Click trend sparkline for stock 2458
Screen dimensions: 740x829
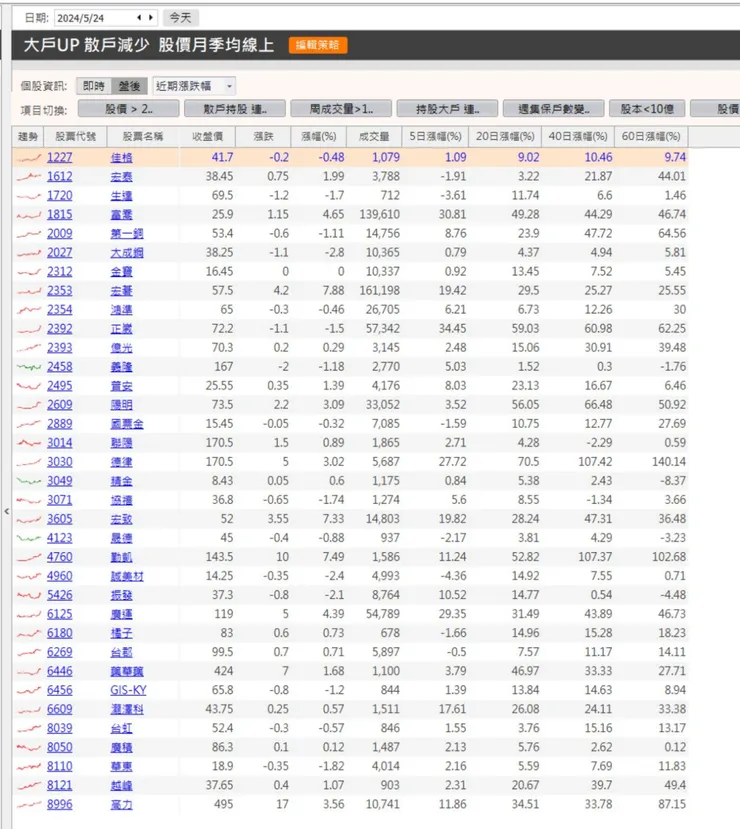29,367
